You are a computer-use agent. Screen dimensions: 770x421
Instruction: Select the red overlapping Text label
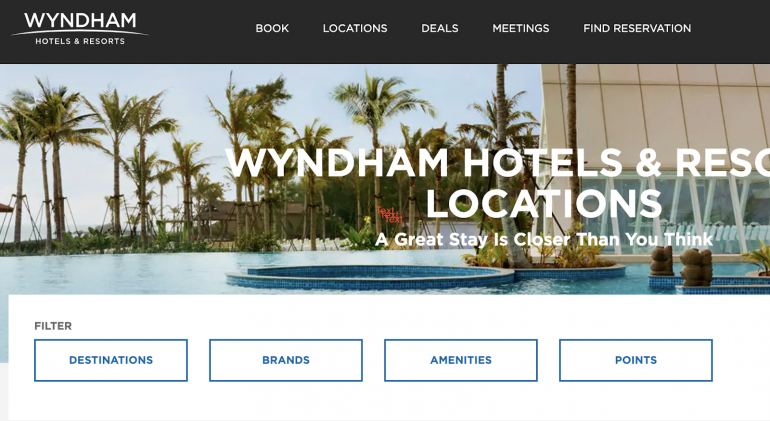[390, 215]
